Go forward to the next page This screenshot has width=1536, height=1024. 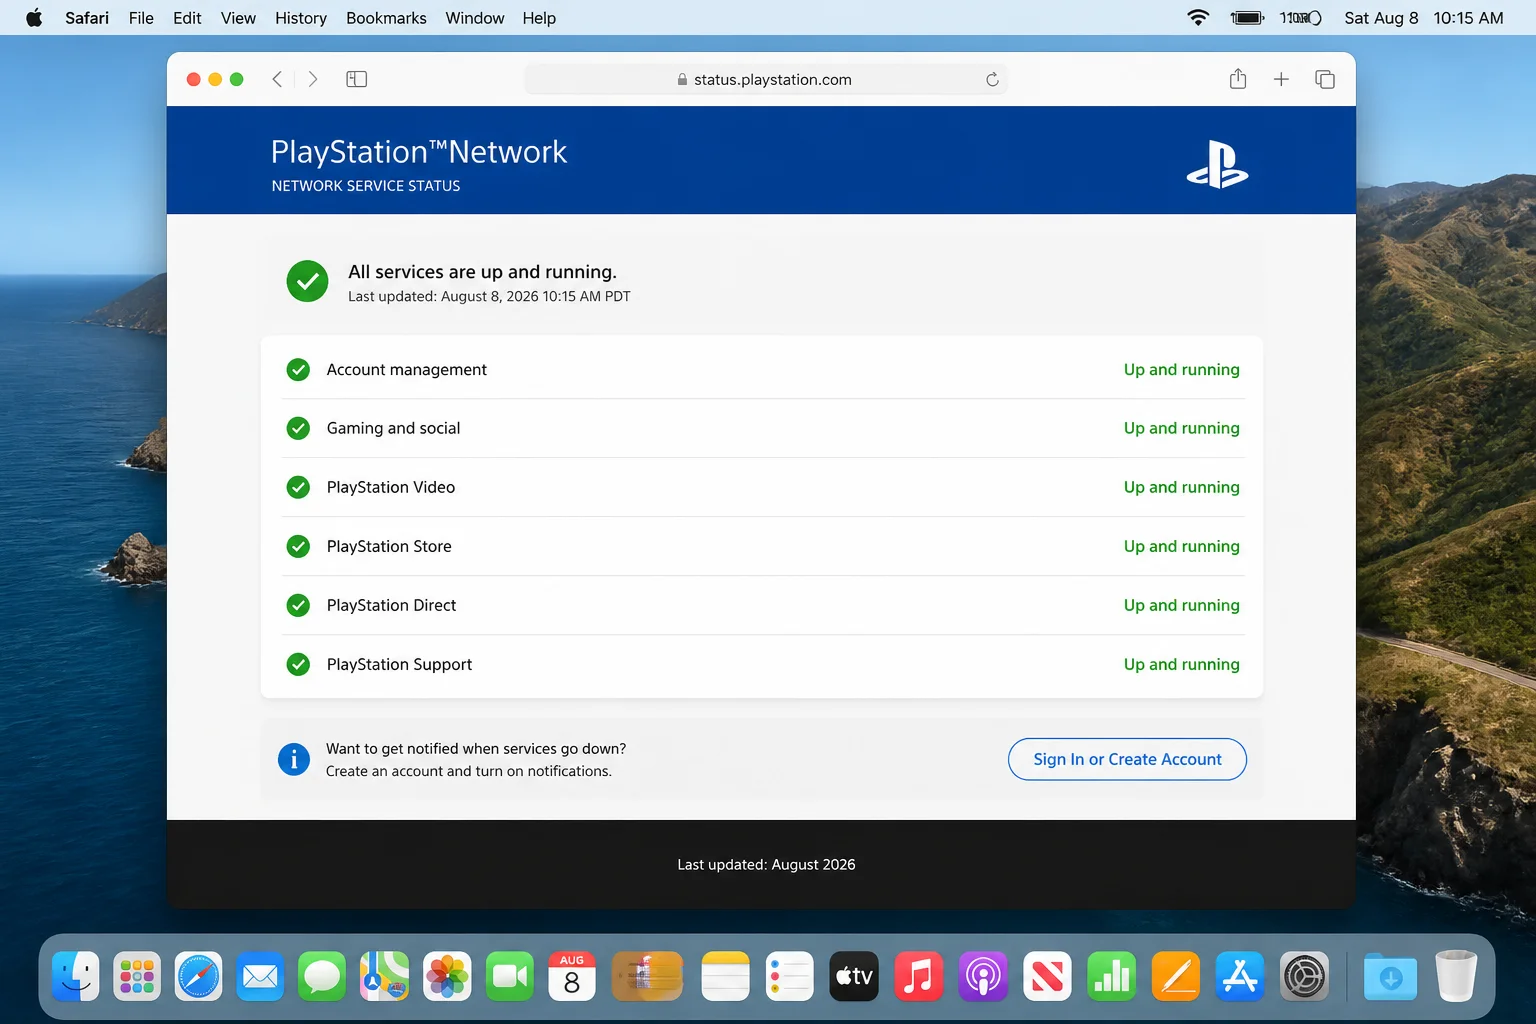click(313, 79)
